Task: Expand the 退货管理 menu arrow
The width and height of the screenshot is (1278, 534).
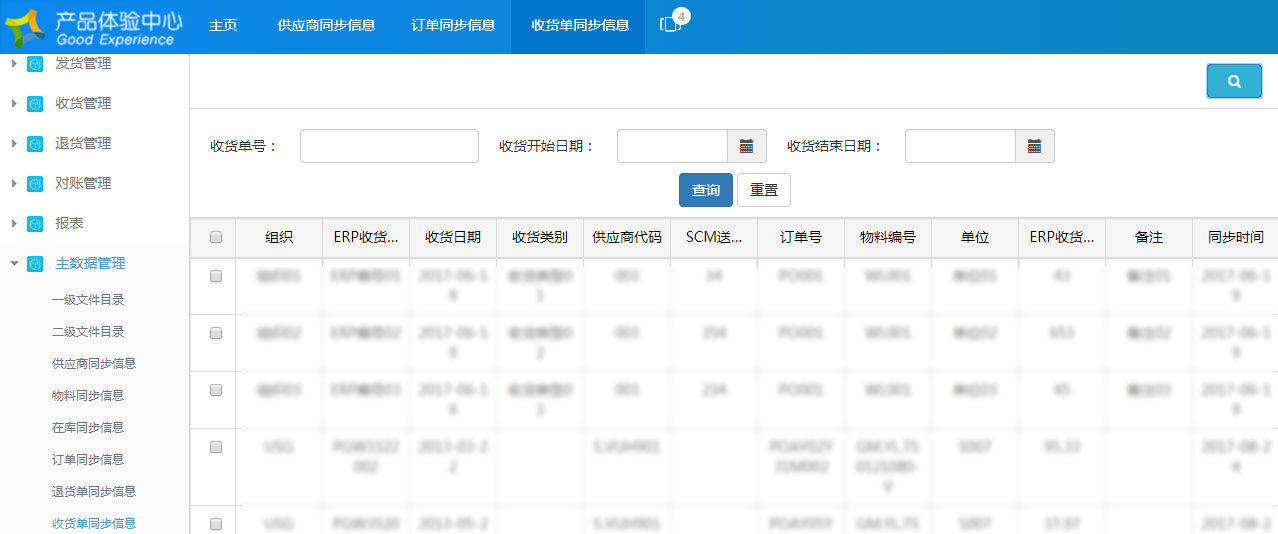Action: pos(14,144)
